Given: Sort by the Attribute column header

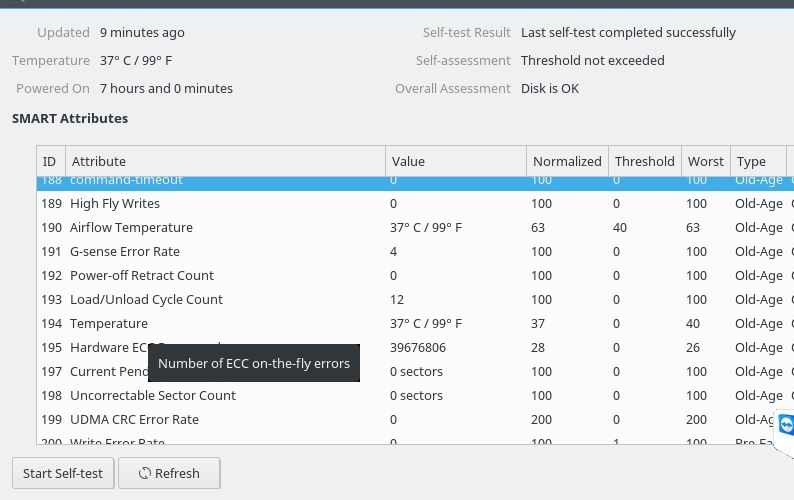Looking at the screenshot, I should pos(225,161).
